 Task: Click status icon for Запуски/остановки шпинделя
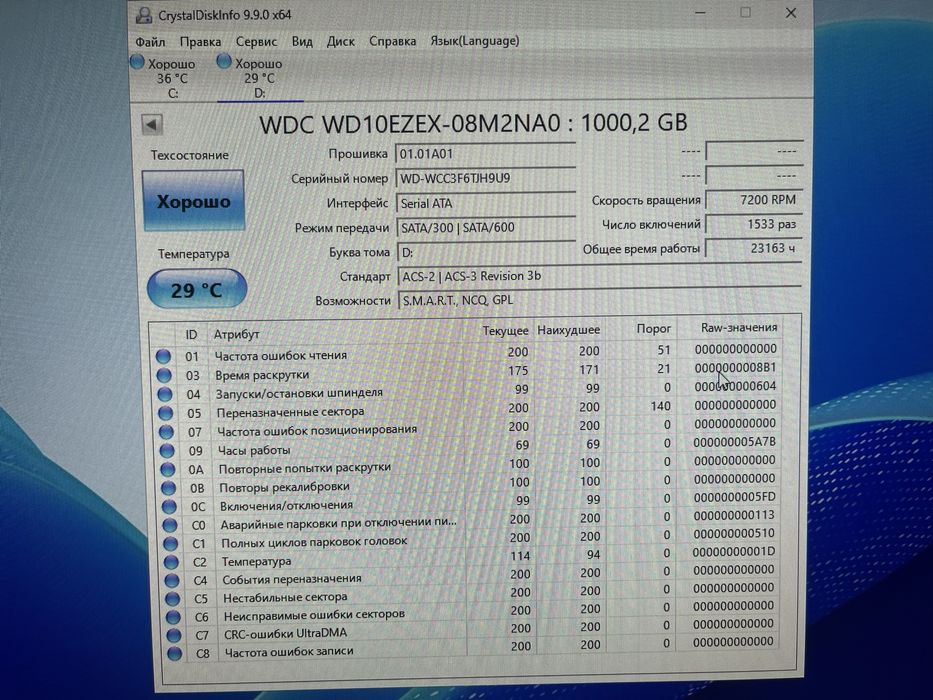coord(164,395)
